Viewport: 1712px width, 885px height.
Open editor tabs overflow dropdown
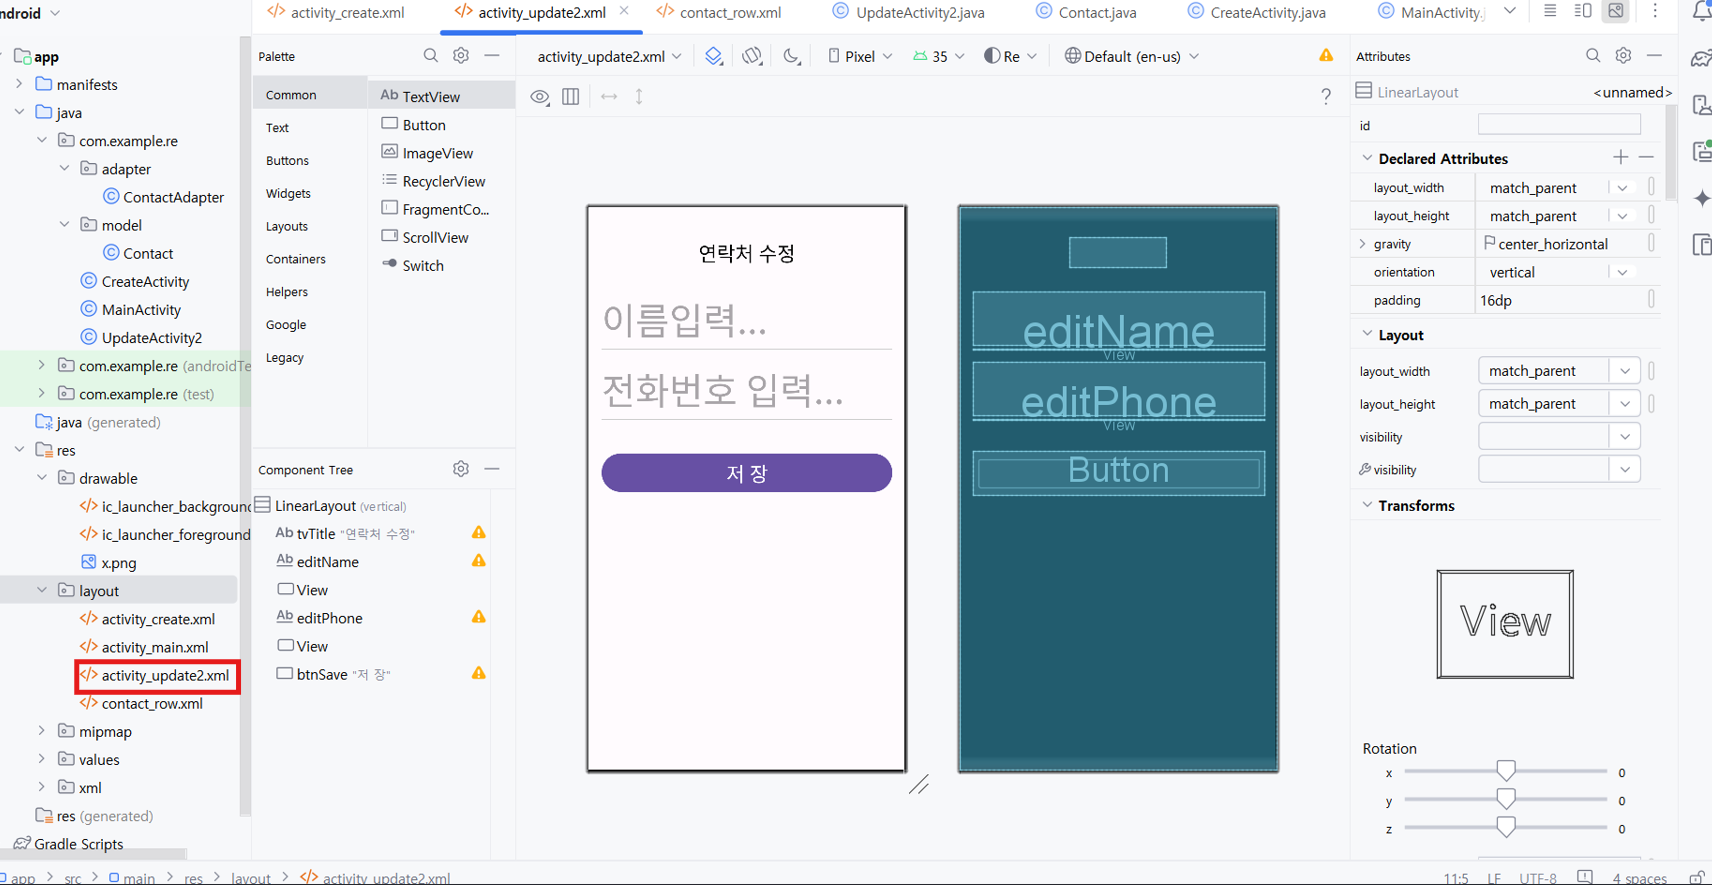pos(1510,12)
